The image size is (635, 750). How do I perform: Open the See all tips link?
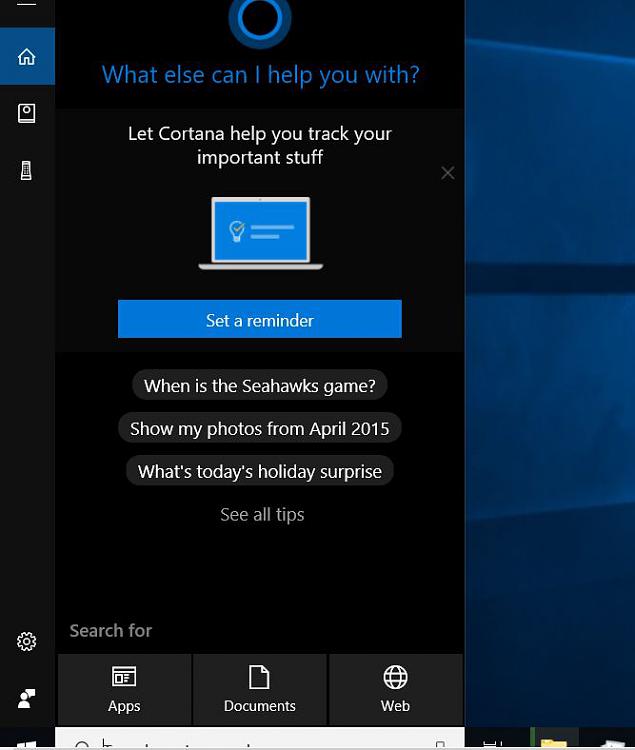click(262, 515)
